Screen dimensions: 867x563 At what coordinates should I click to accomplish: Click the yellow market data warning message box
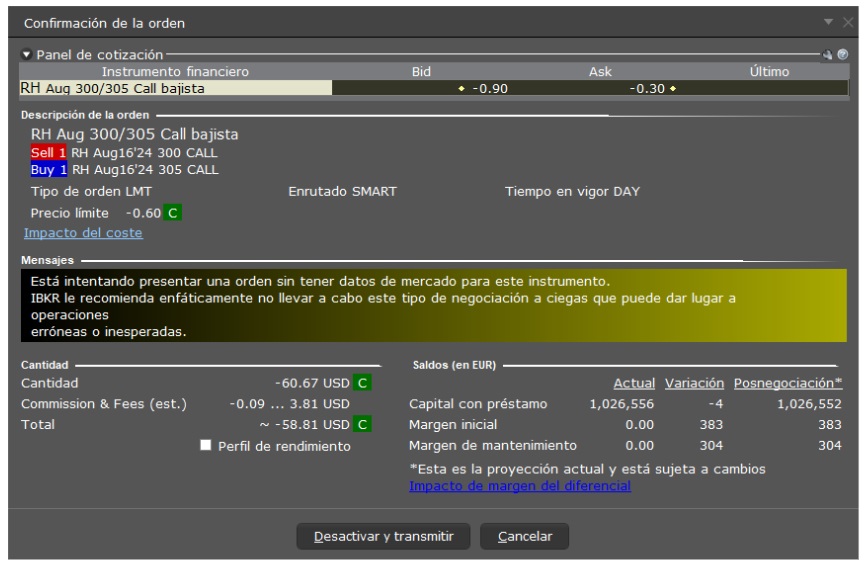[x=434, y=305]
